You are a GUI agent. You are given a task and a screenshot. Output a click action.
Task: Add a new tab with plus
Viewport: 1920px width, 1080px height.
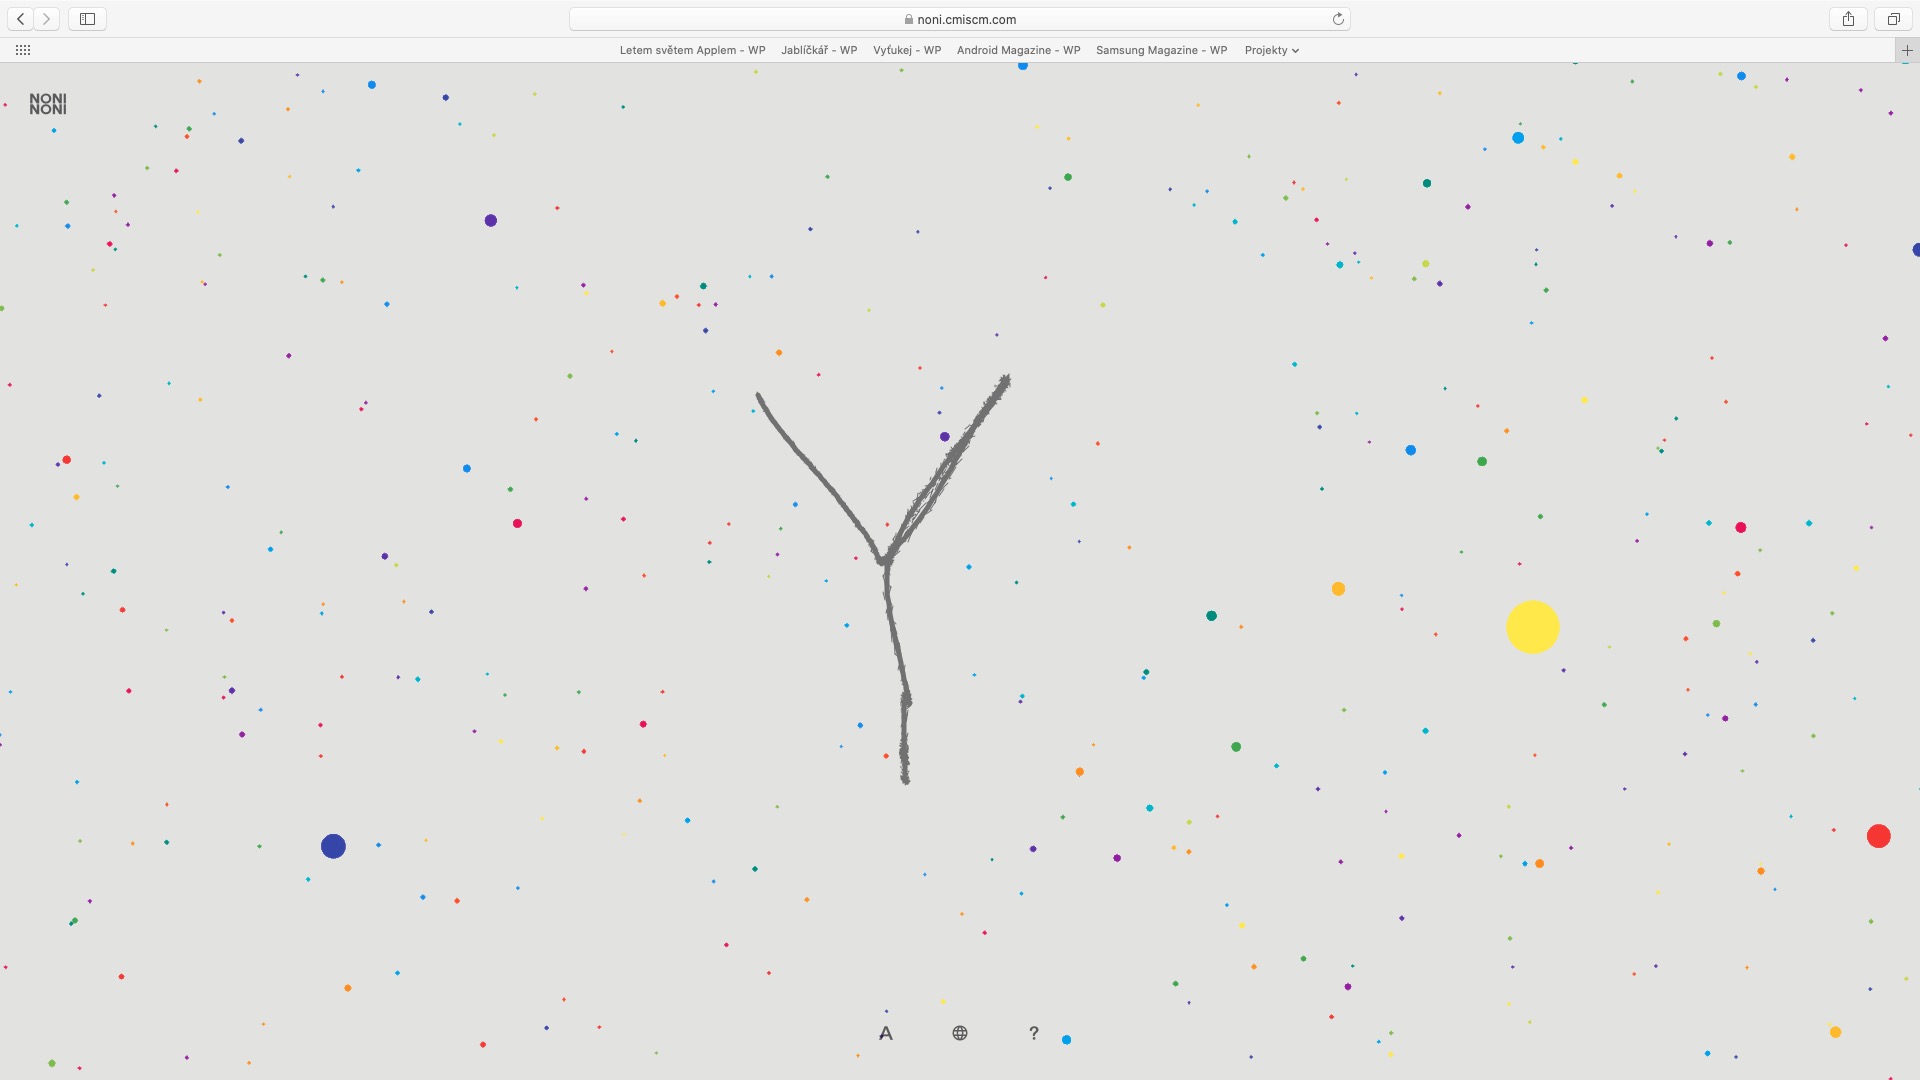(x=1907, y=50)
